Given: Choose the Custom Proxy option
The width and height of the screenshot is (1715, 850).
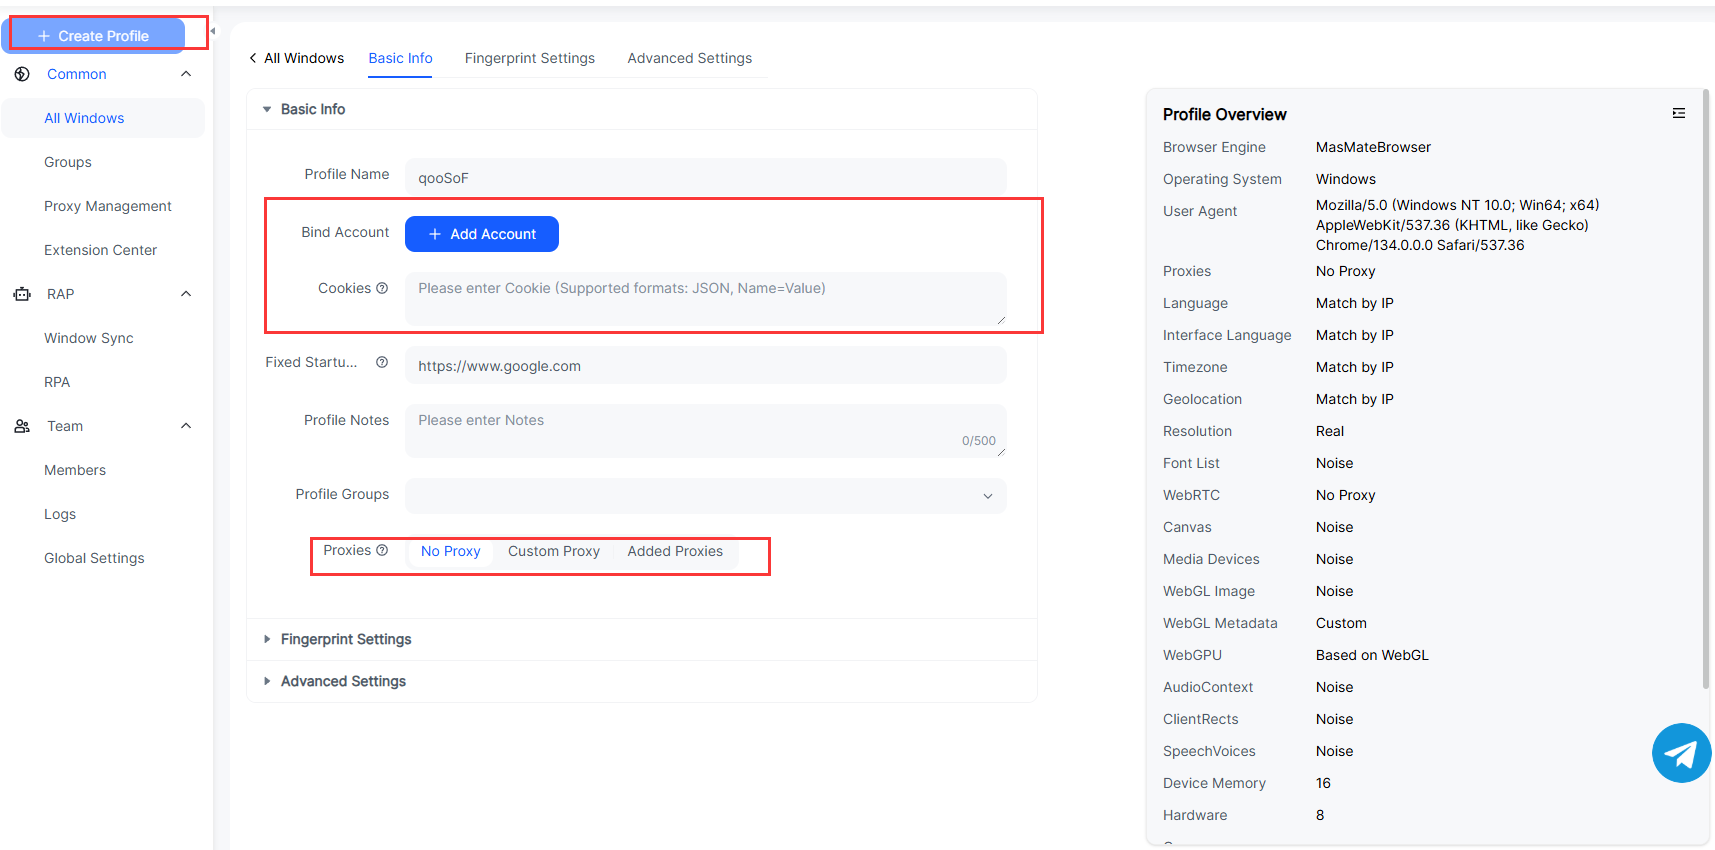Looking at the screenshot, I should pos(553,551).
